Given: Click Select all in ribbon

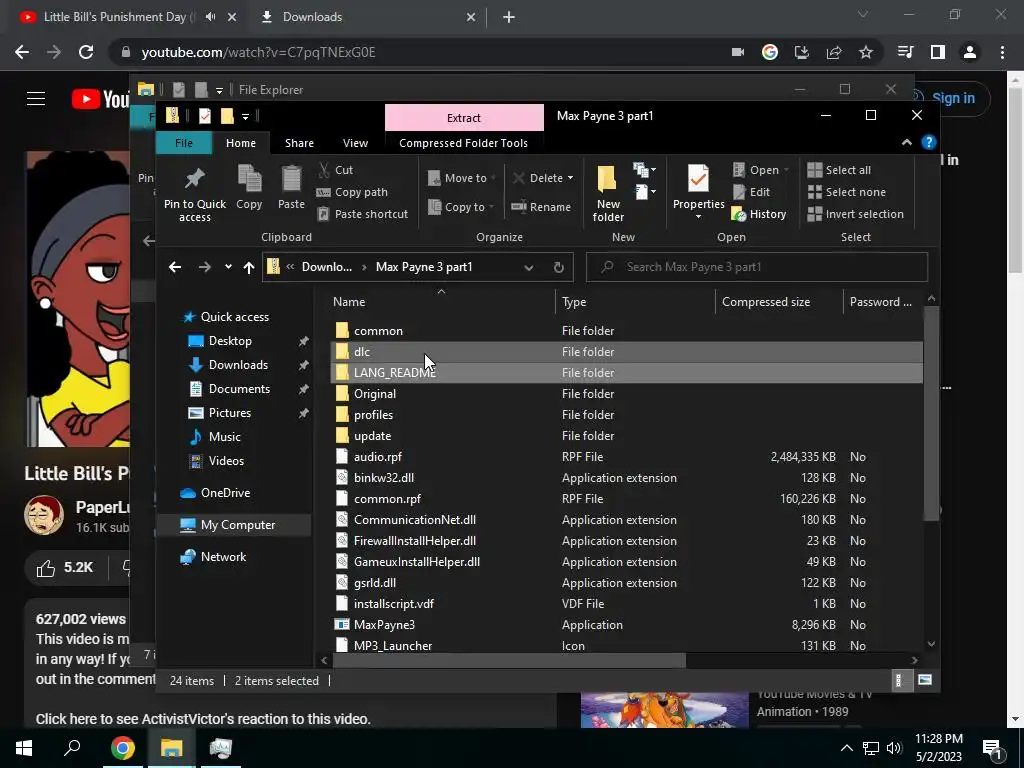Looking at the screenshot, I should click(839, 170).
